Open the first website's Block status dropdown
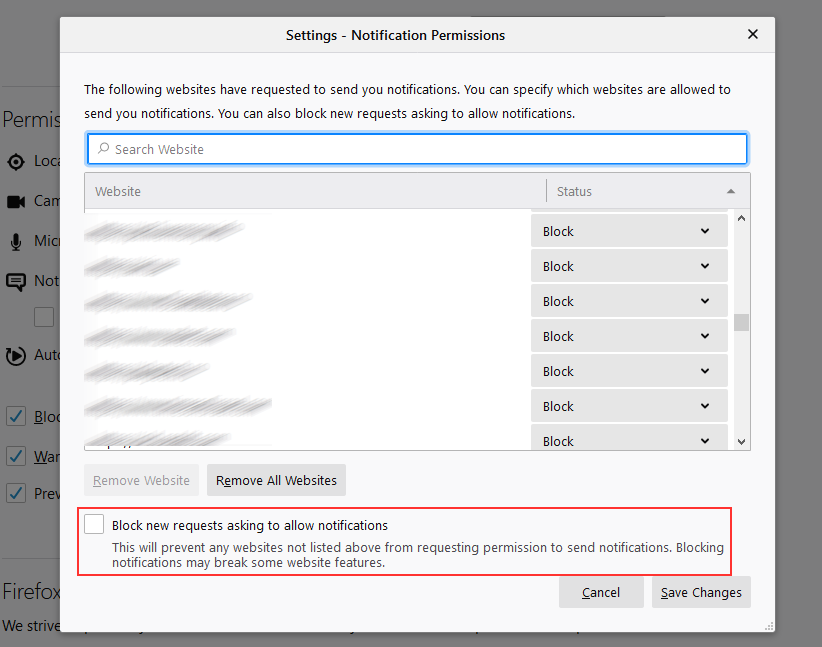 (x=628, y=231)
